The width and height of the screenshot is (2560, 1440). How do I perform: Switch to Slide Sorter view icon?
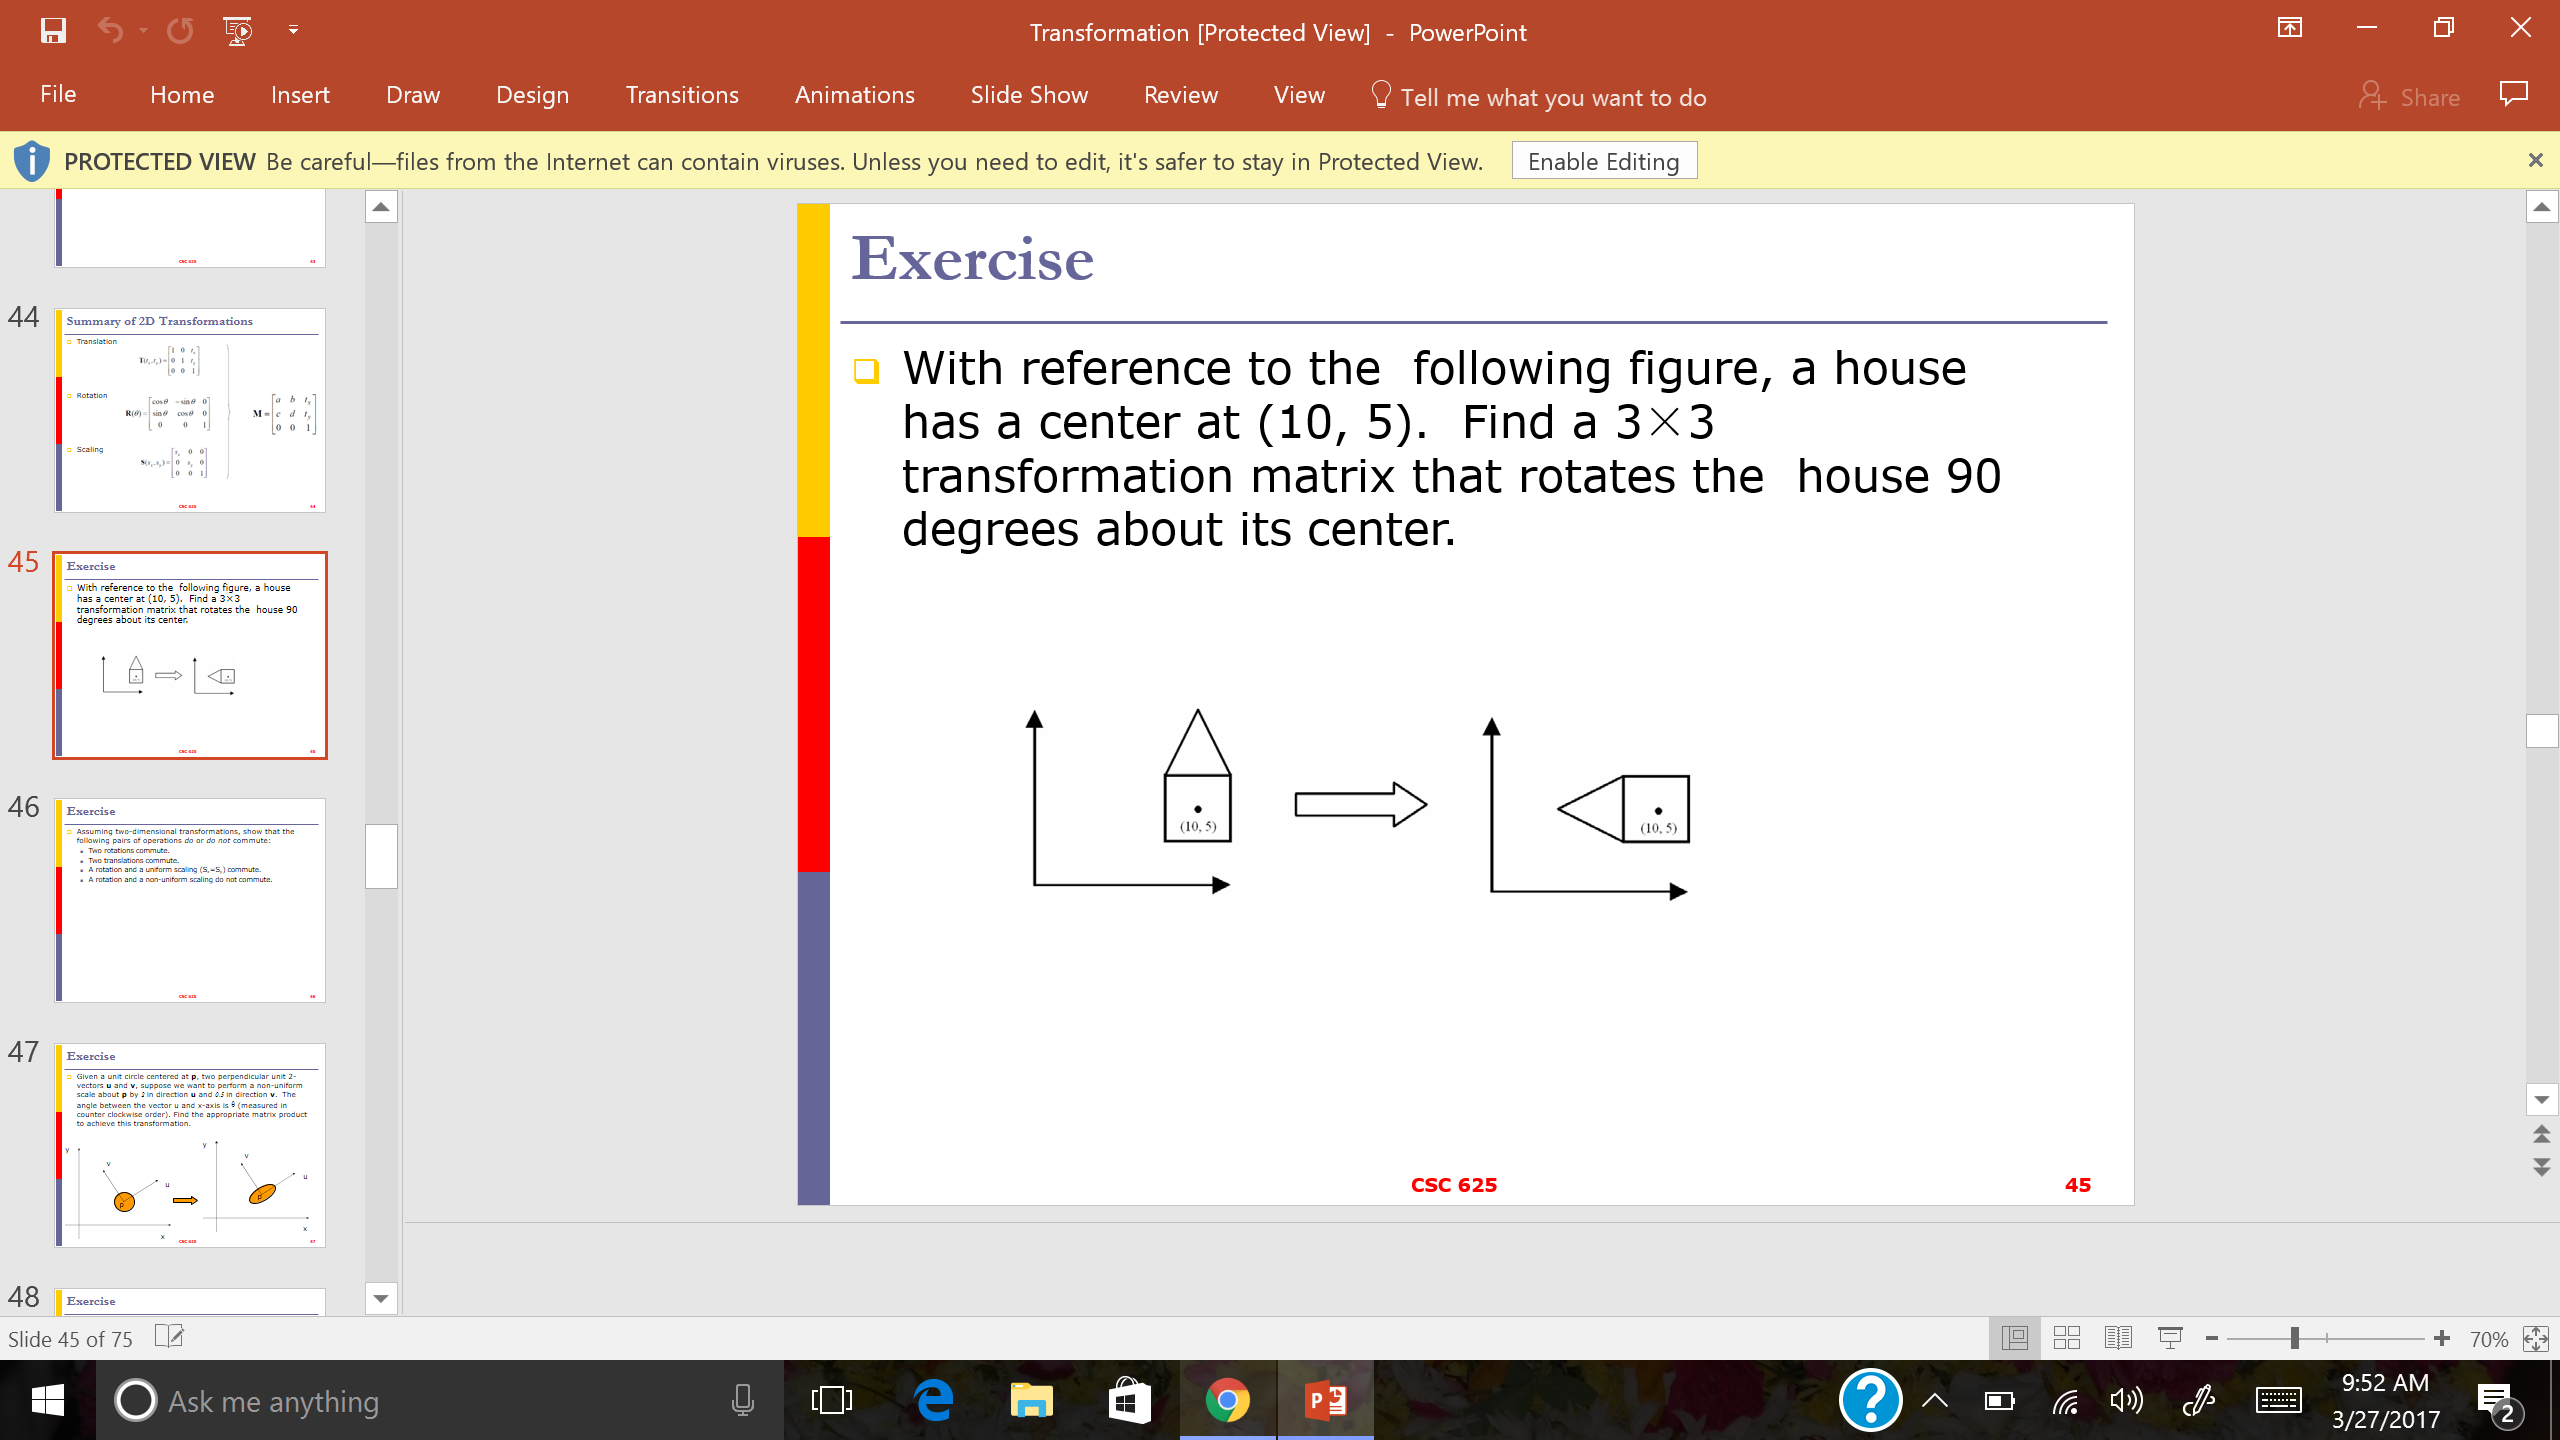(x=2066, y=1338)
